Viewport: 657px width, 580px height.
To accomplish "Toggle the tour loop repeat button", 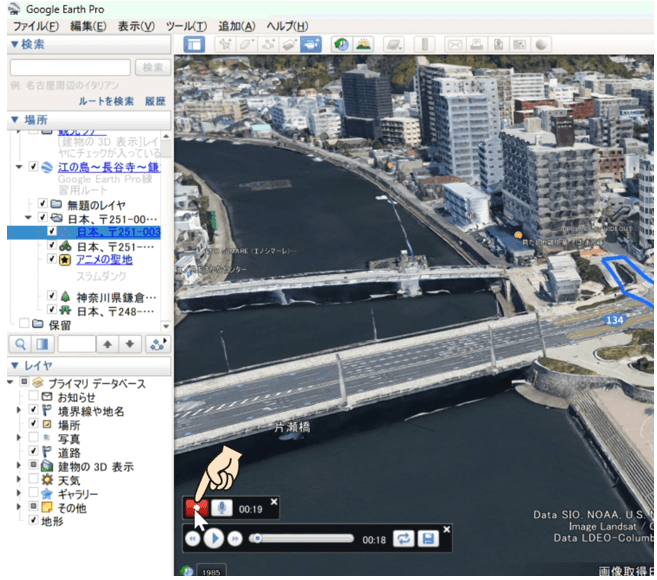I will (x=402, y=538).
